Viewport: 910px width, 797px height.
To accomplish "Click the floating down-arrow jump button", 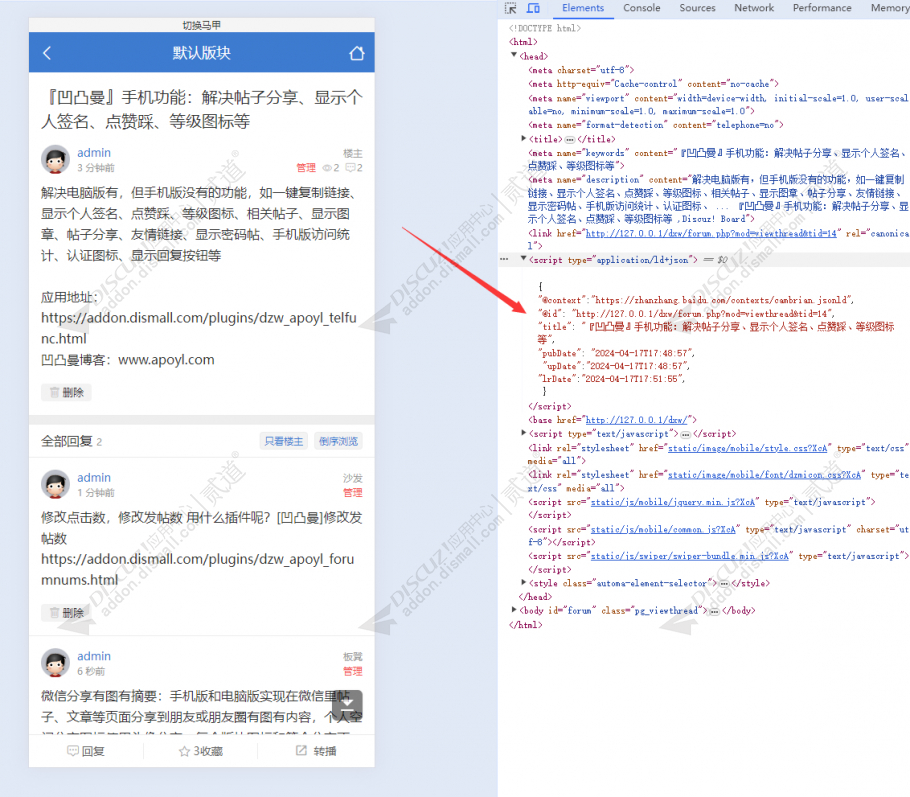I will point(346,704).
